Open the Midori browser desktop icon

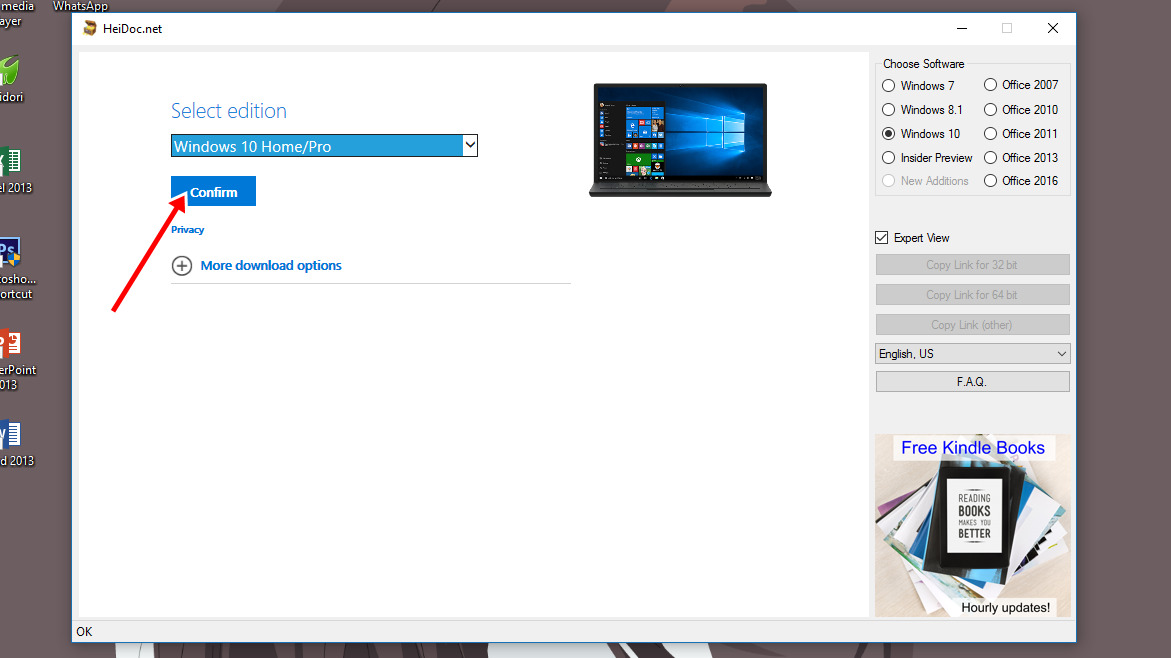tap(8, 72)
